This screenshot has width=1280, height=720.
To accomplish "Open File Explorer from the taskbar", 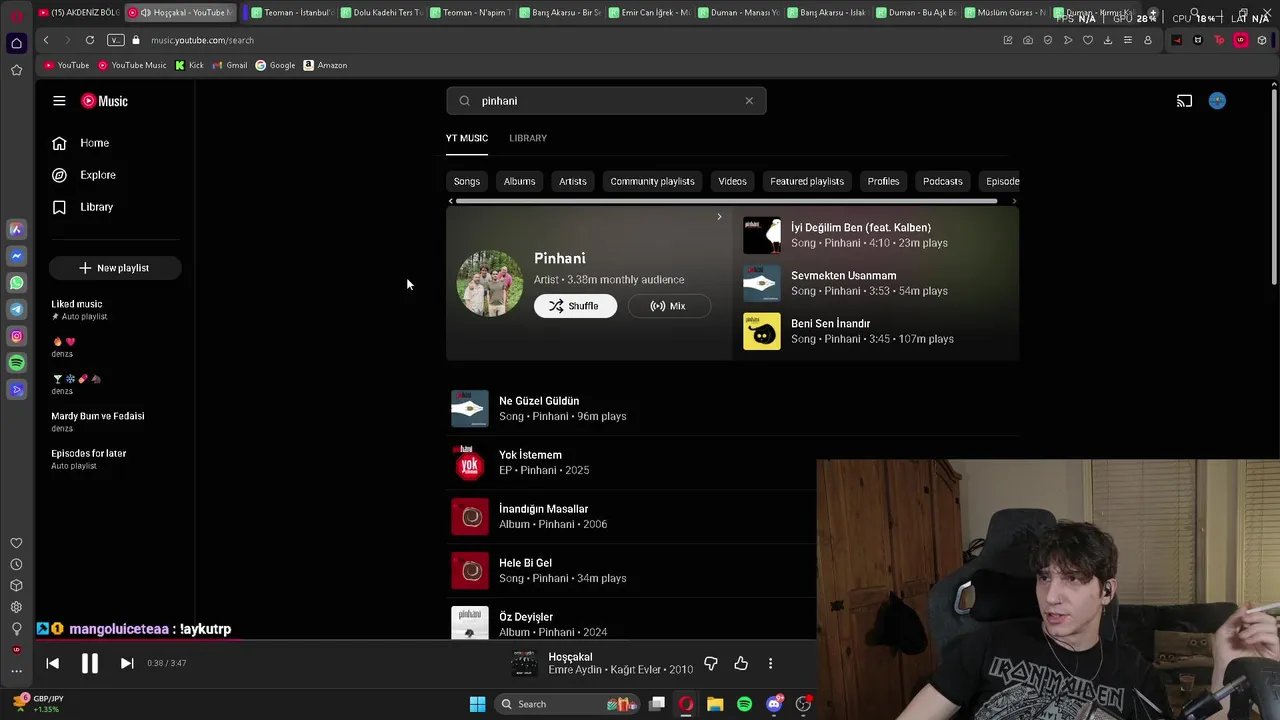I will tap(715, 704).
